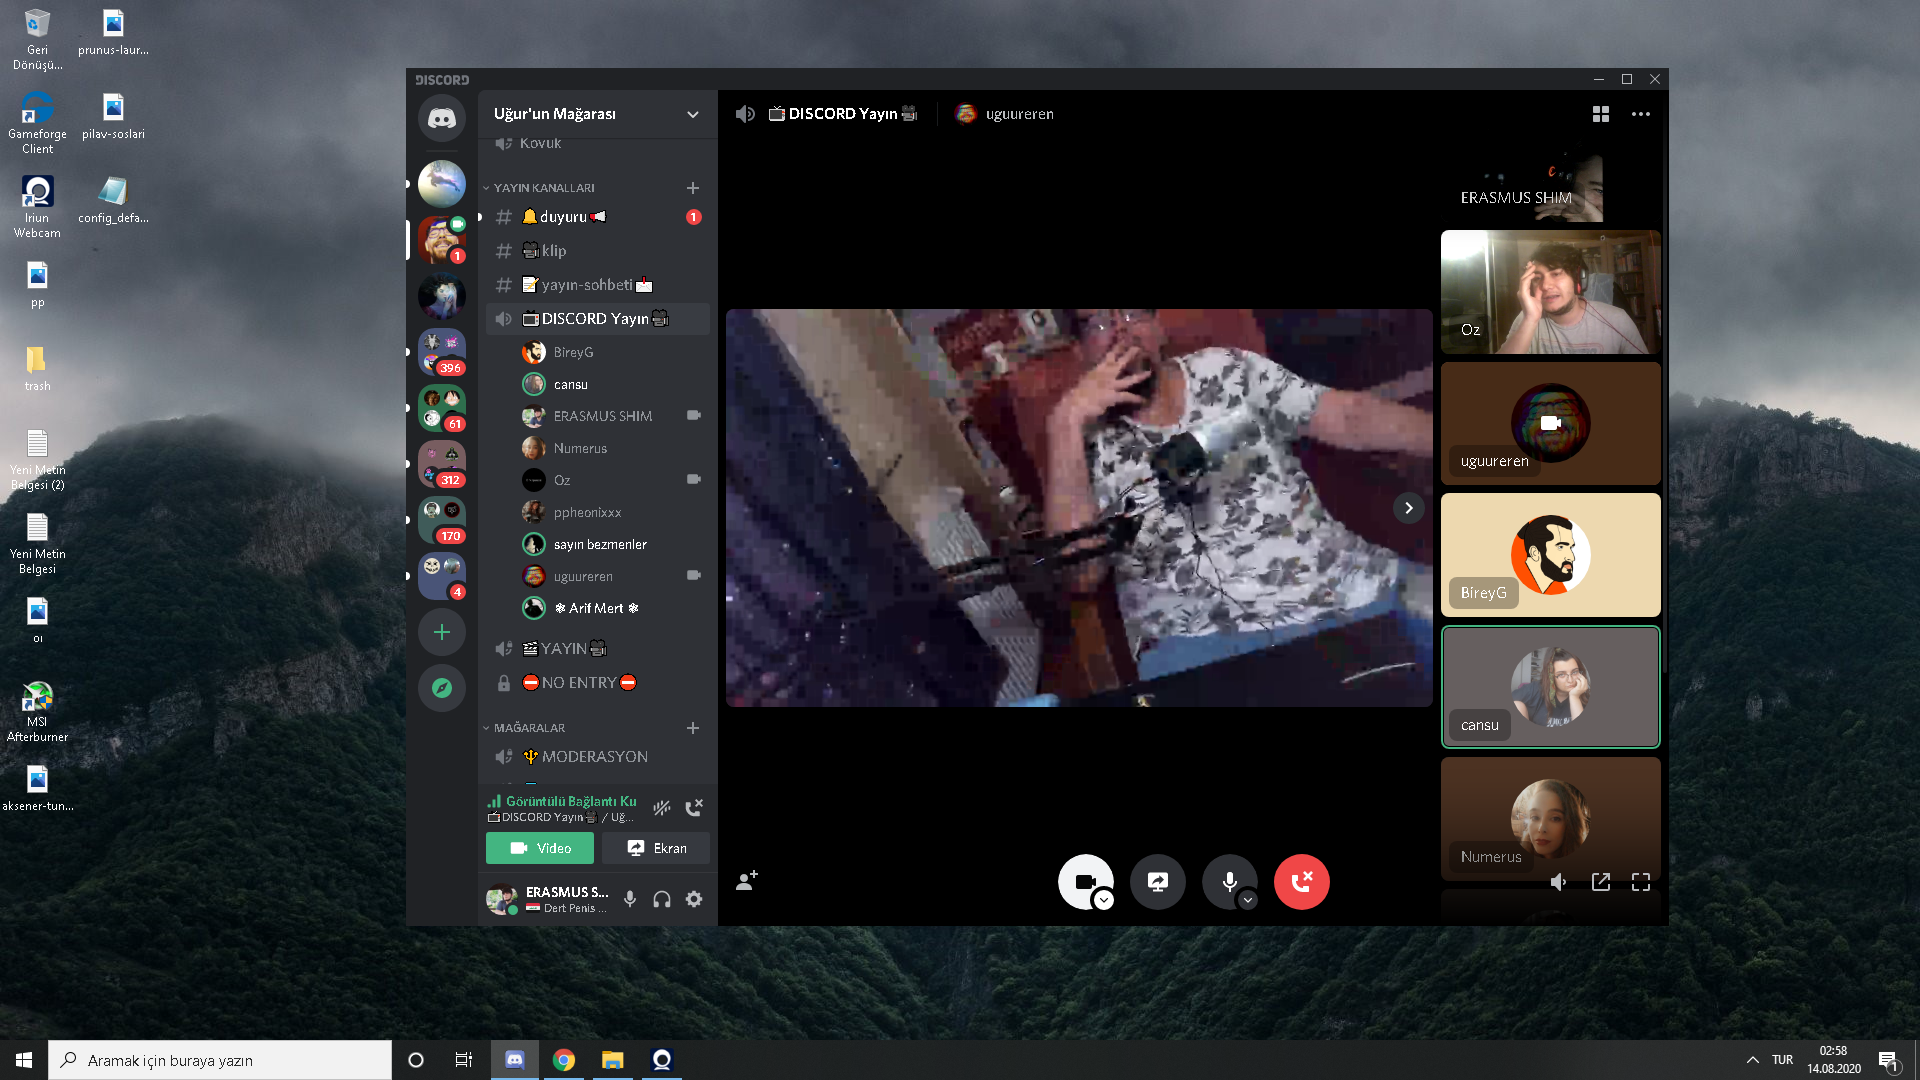Screen dimensions: 1920x1080
Task: Click connection status Görüntülü Bağlantı text
Action: [x=571, y=801]
